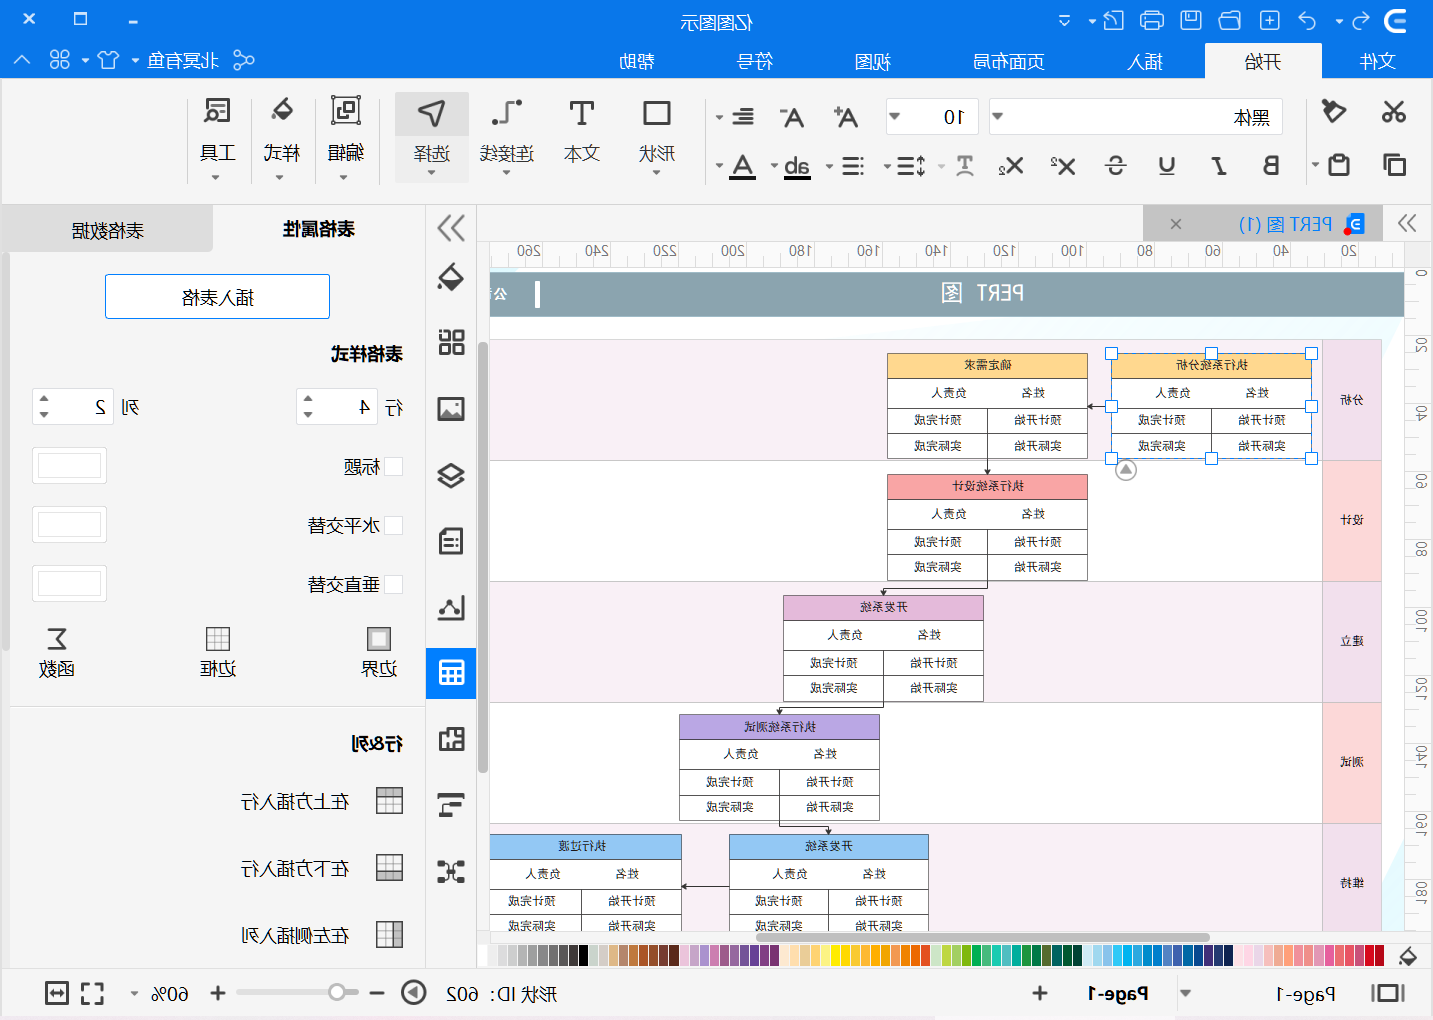This screenshot has width=1433, height=1020.
Task: Click the 边界 border button
Action: pyautogui.click(x=379, y=652)
